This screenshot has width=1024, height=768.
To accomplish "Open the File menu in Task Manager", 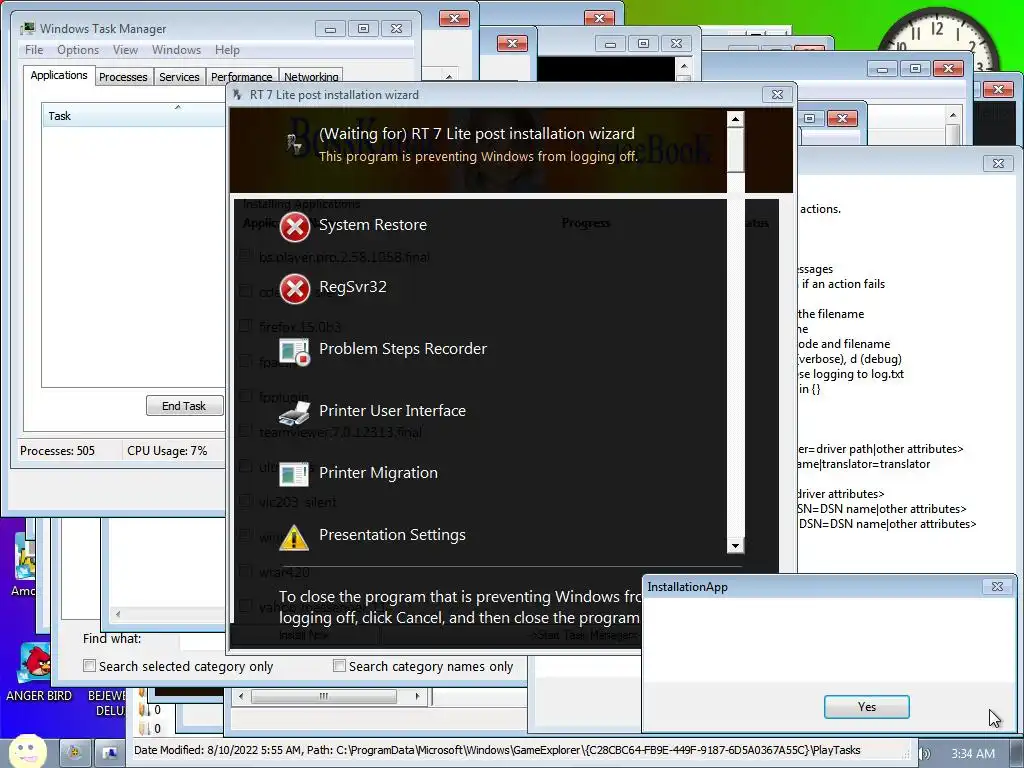I will coord(34,50).
